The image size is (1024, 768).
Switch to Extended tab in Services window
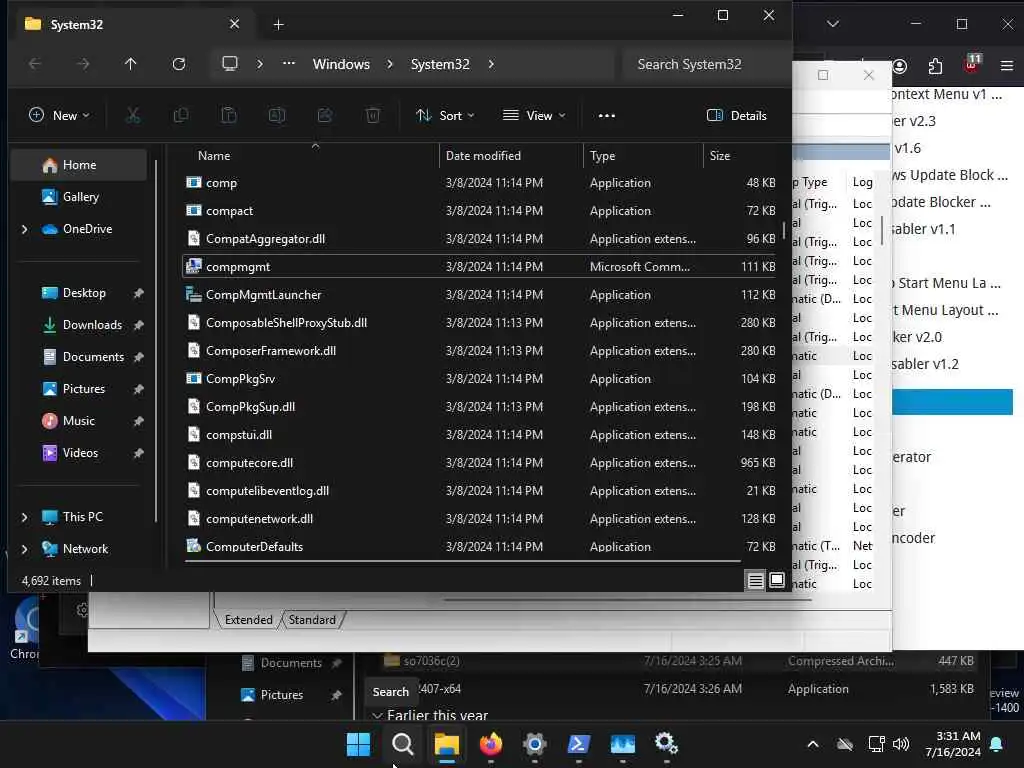pos(248,620)
